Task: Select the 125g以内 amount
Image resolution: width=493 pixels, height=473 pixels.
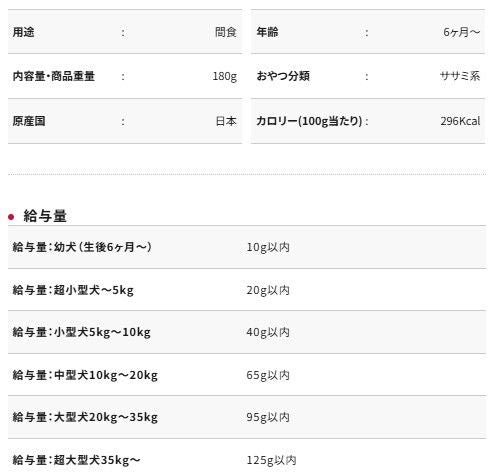Action: click(271, 460)
